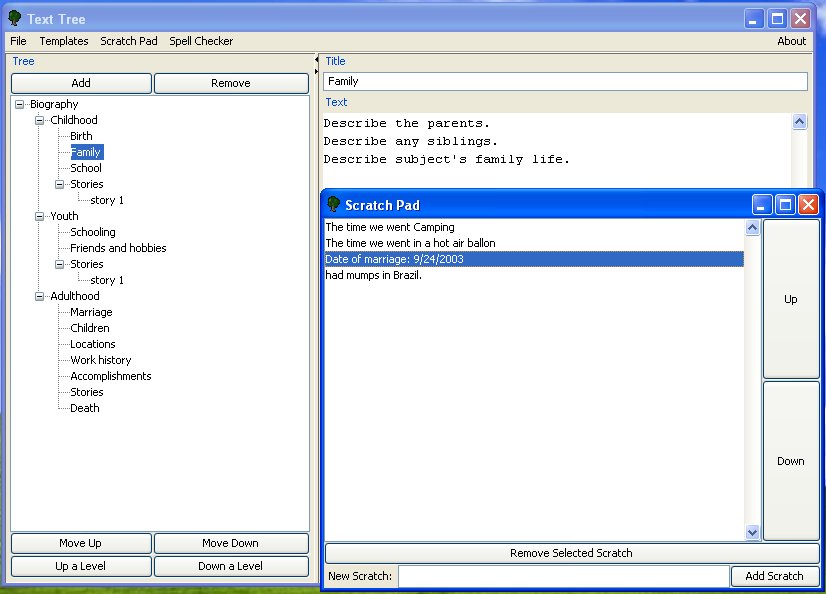The image size is (826, 594).
Task: Click the Text area scroll up arrow
Action: [799, 122]
